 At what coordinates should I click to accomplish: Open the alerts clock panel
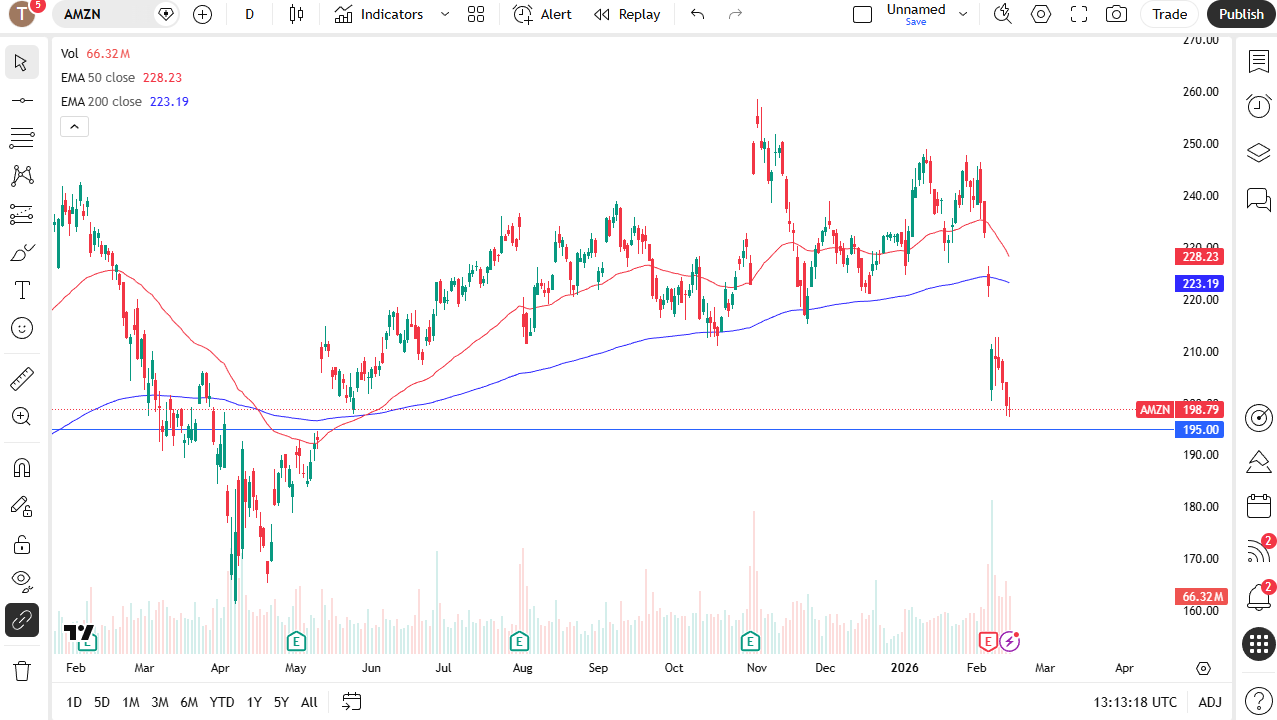point(1258,105)
